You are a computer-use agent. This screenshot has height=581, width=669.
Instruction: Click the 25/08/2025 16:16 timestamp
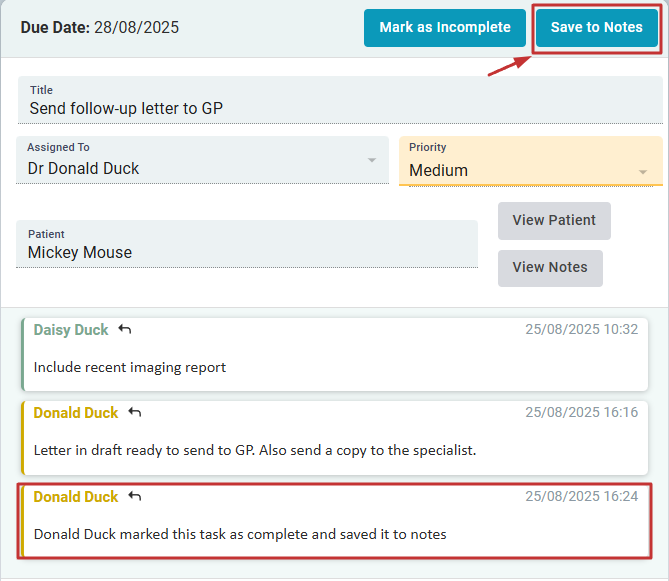pos(581,412)
